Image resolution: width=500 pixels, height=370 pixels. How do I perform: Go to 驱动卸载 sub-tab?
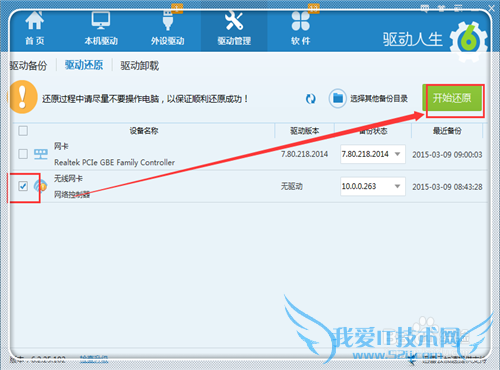140,65
